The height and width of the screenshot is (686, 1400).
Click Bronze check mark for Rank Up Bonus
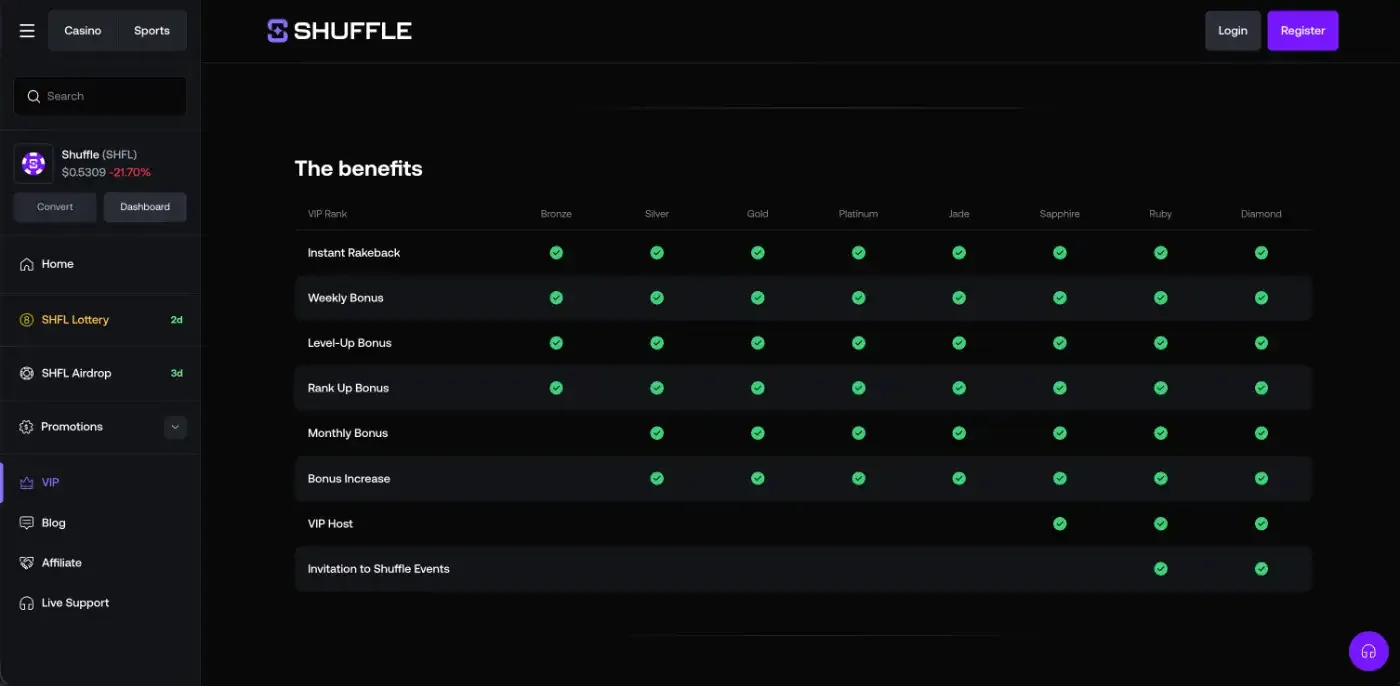click(556, 388)
